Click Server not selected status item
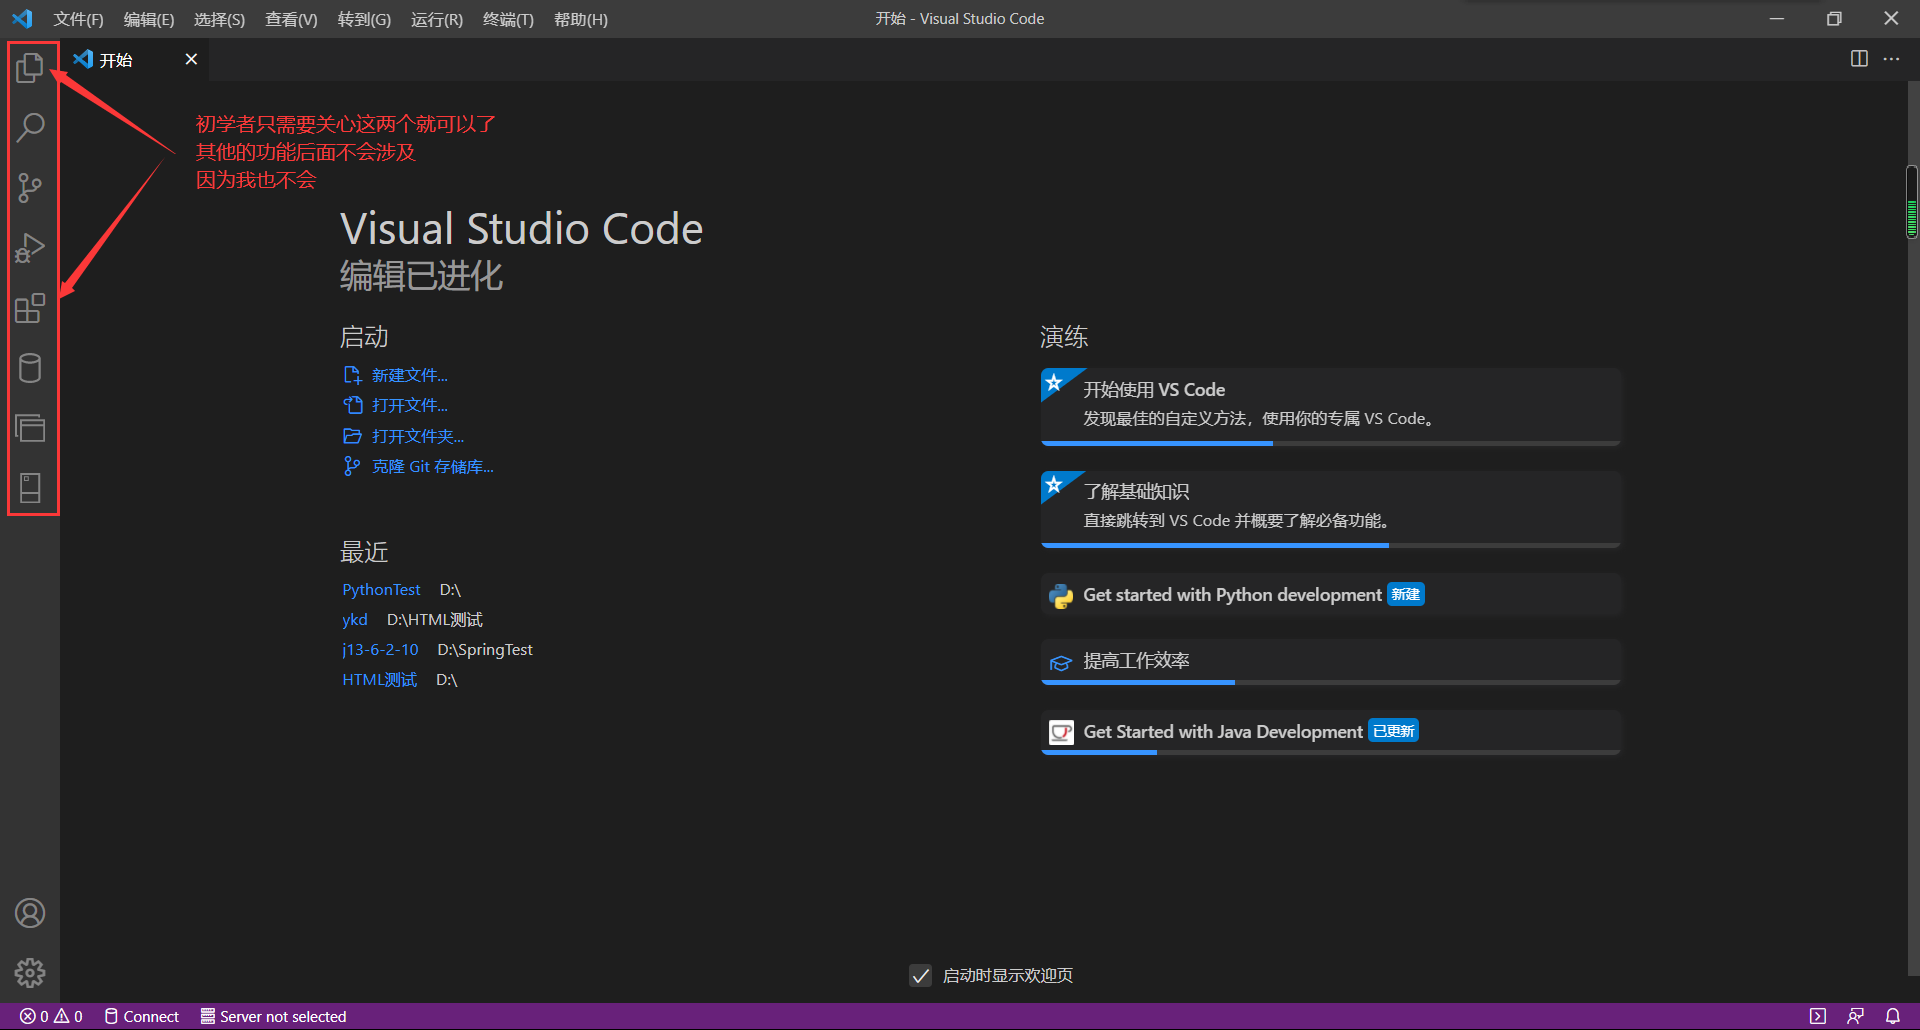The image size is (1920, 1030). pos(273,1016)
